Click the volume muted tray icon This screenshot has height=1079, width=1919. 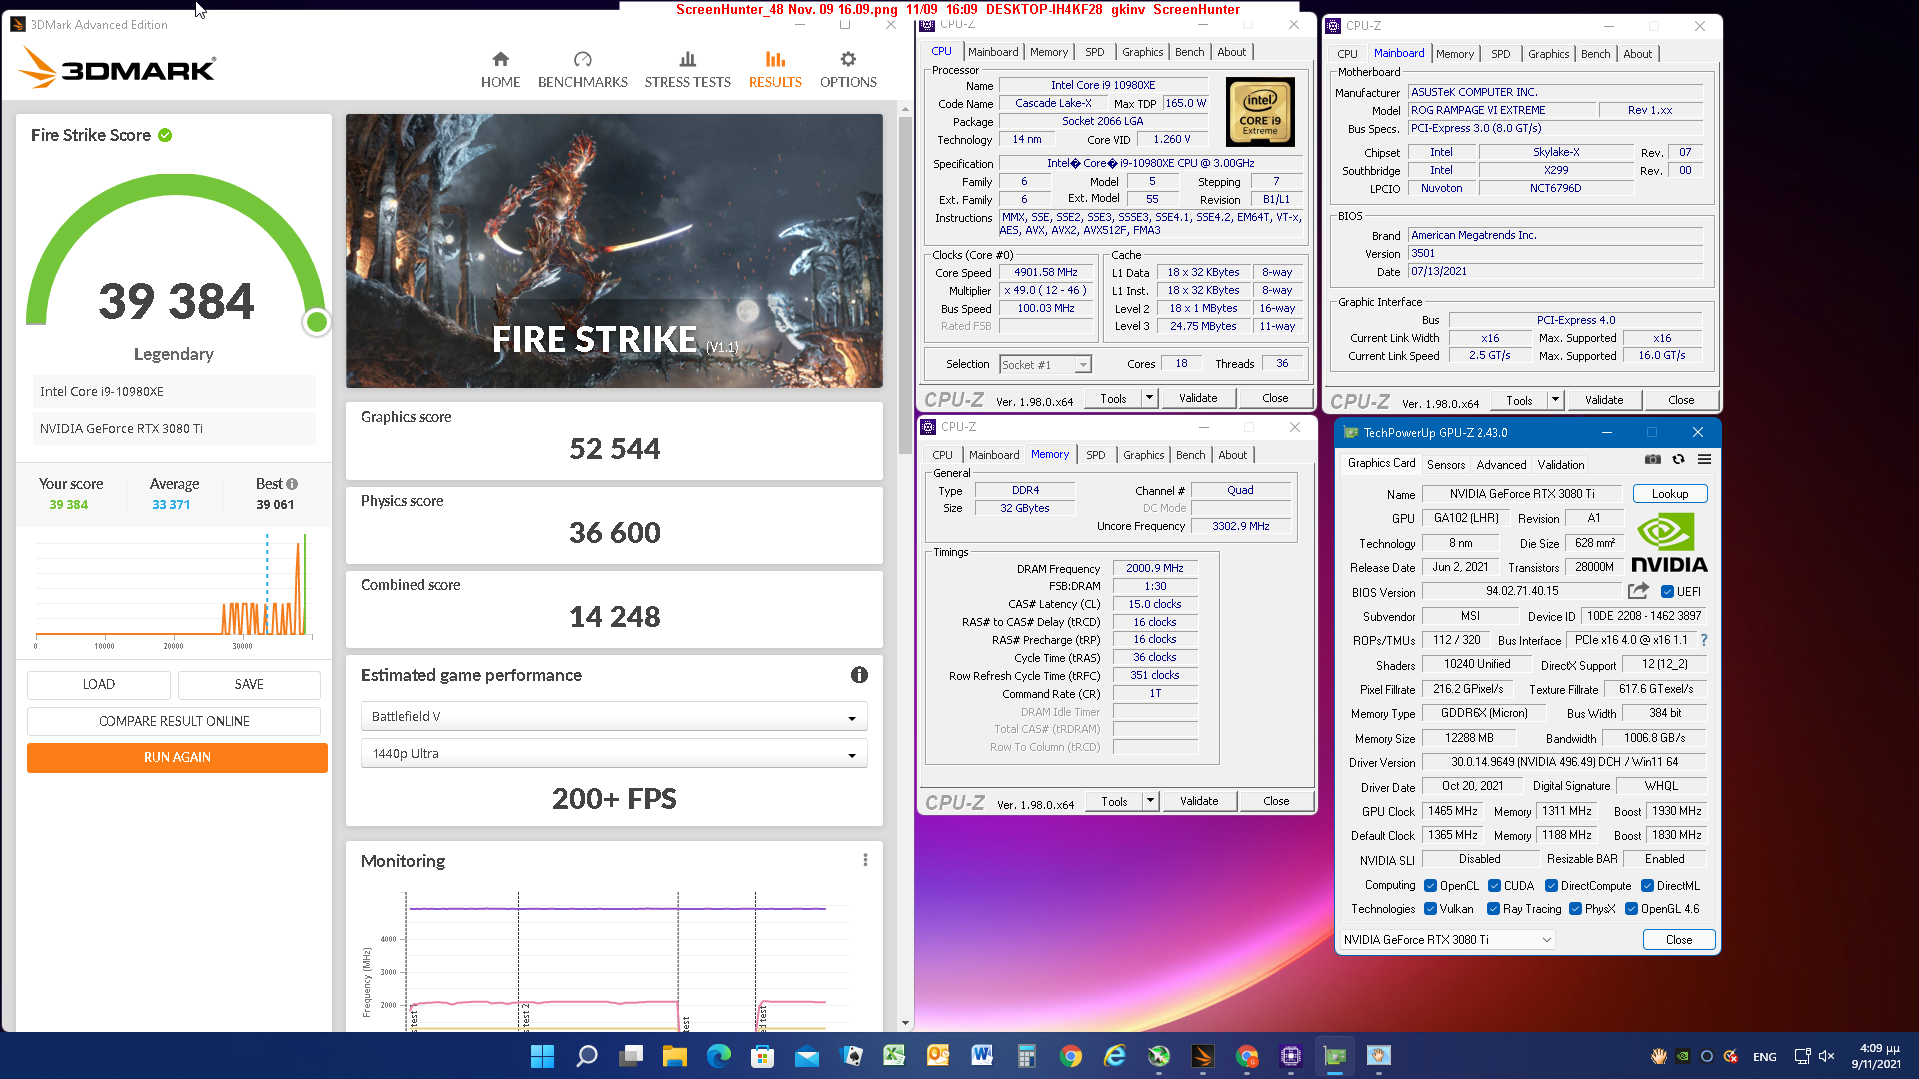(x=1827, y=1056)
